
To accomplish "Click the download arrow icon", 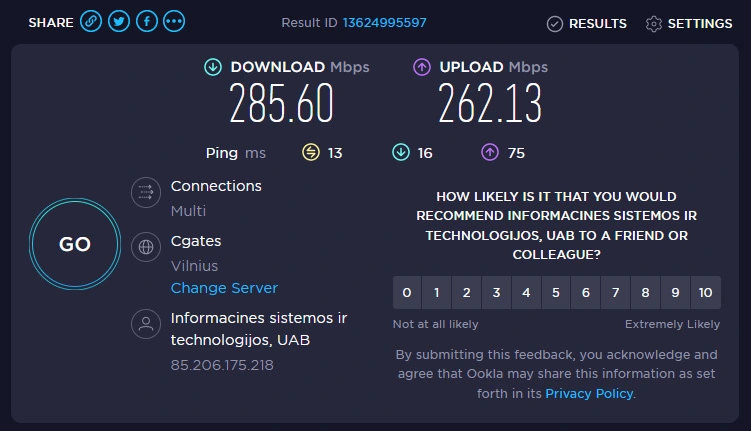I will click(212, 67).
